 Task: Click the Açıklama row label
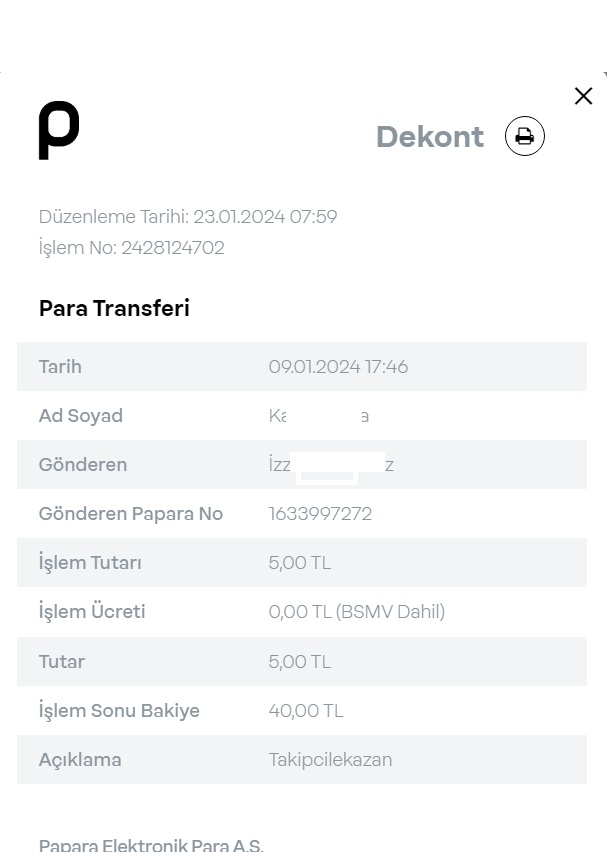pos(80,760)
